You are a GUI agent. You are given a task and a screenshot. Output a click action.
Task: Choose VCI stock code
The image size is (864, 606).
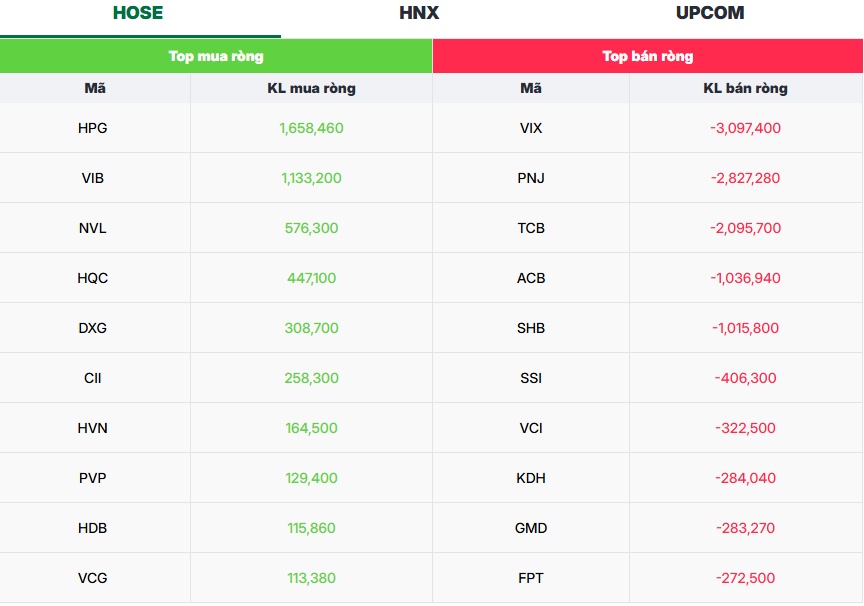tap(531, 428)
